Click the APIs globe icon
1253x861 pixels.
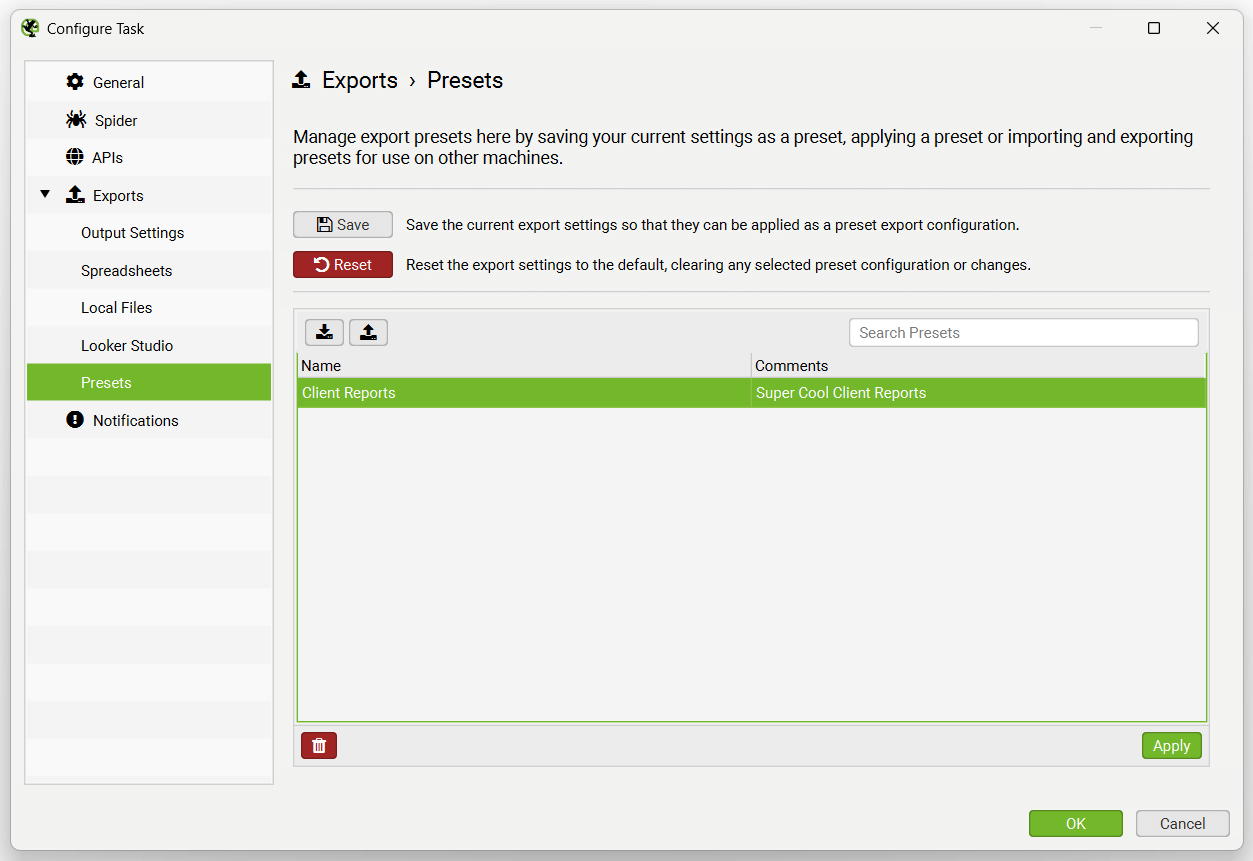coord(76,157)
